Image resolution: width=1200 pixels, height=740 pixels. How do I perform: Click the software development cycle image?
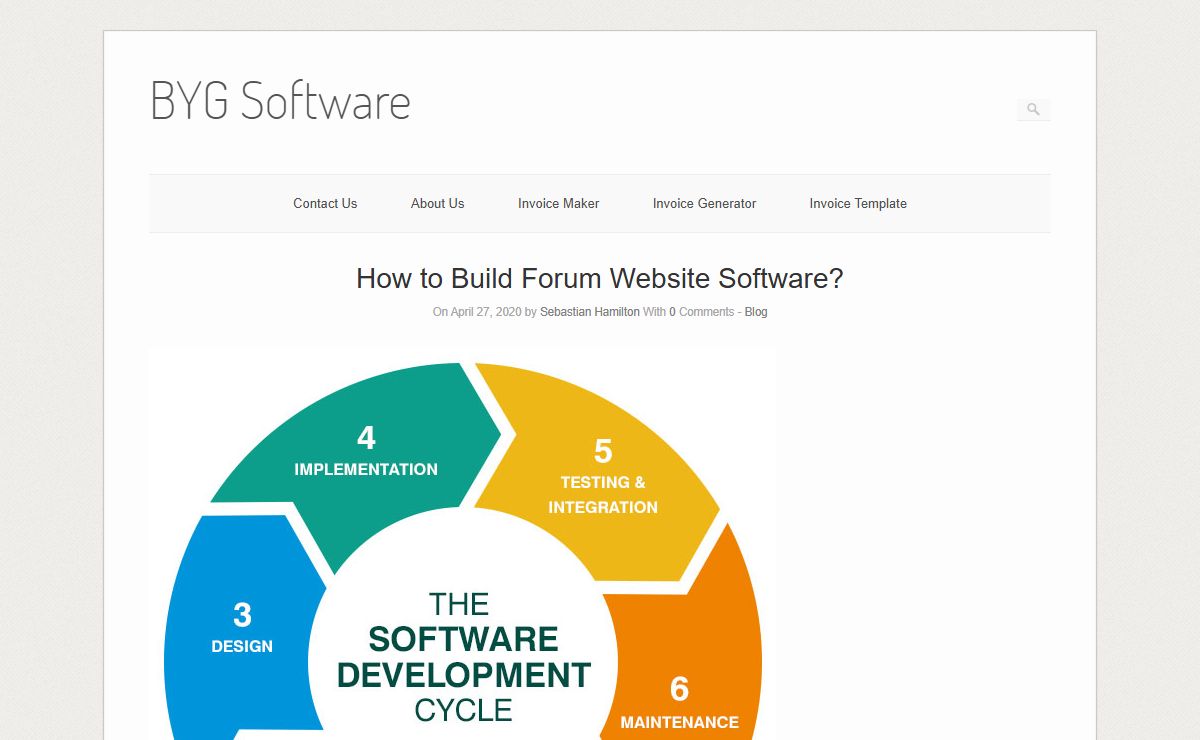click(462, 543)
